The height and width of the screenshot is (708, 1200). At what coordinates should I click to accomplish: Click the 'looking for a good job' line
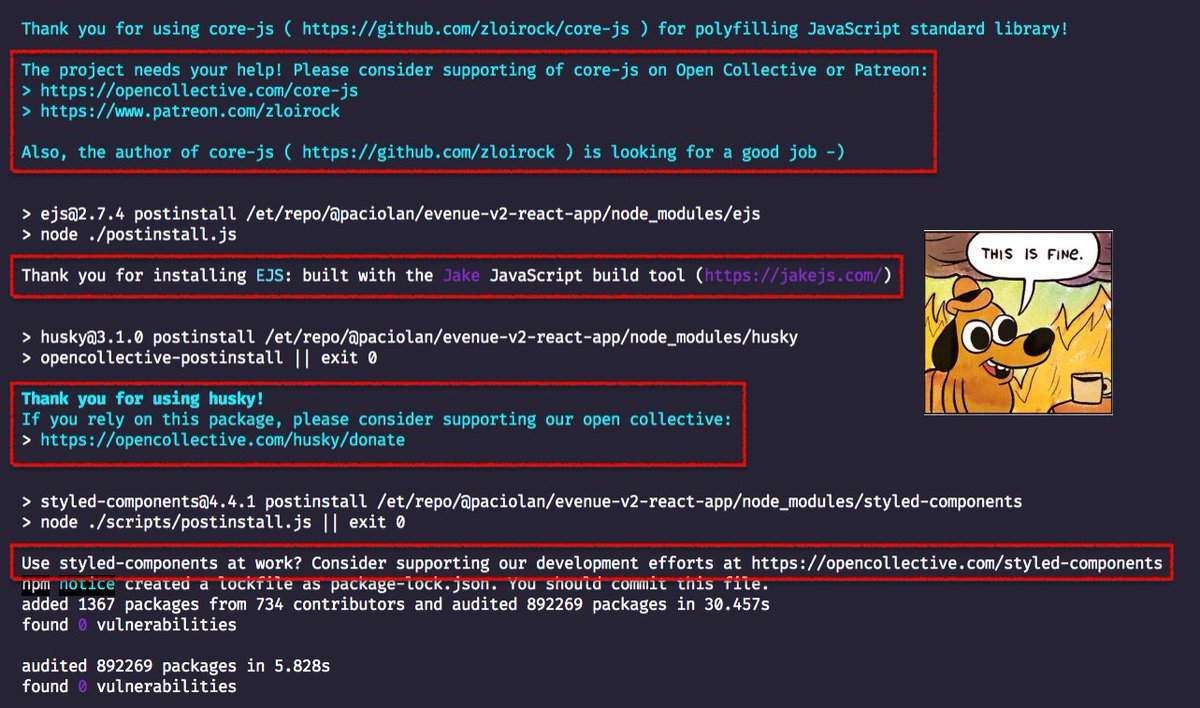tap(433, 152)
